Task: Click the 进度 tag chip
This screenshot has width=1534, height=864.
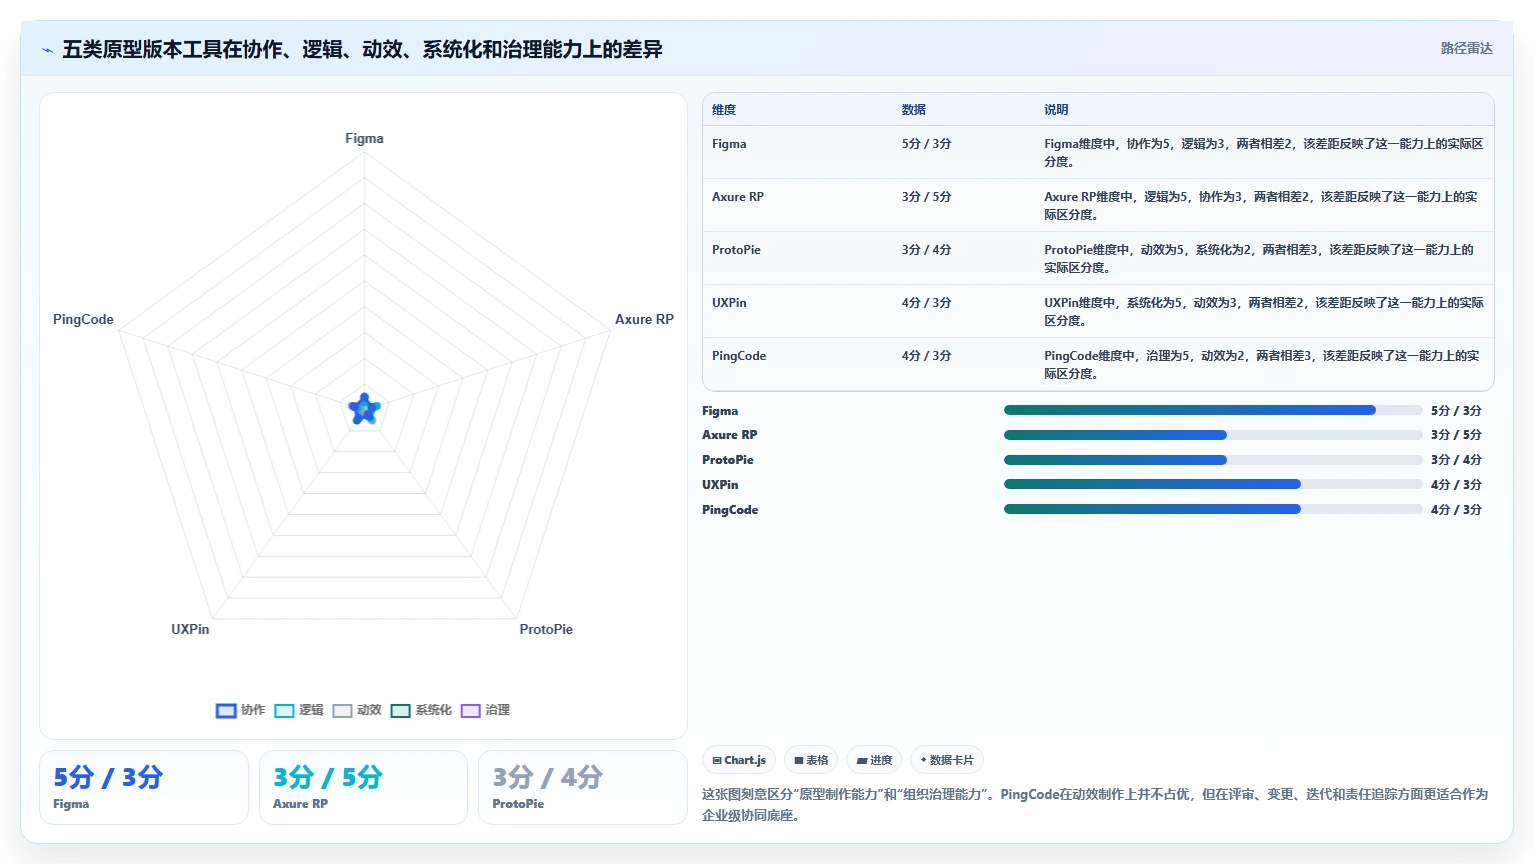Action: point(874,760)
